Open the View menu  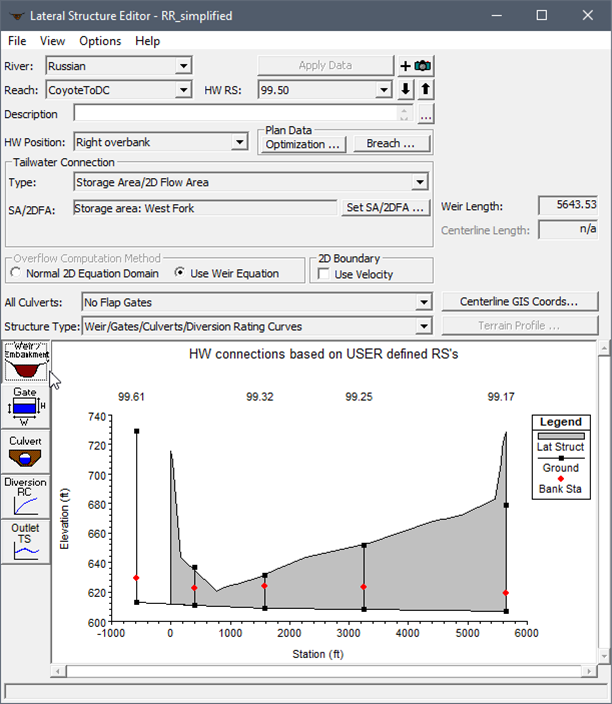point(53,41)
